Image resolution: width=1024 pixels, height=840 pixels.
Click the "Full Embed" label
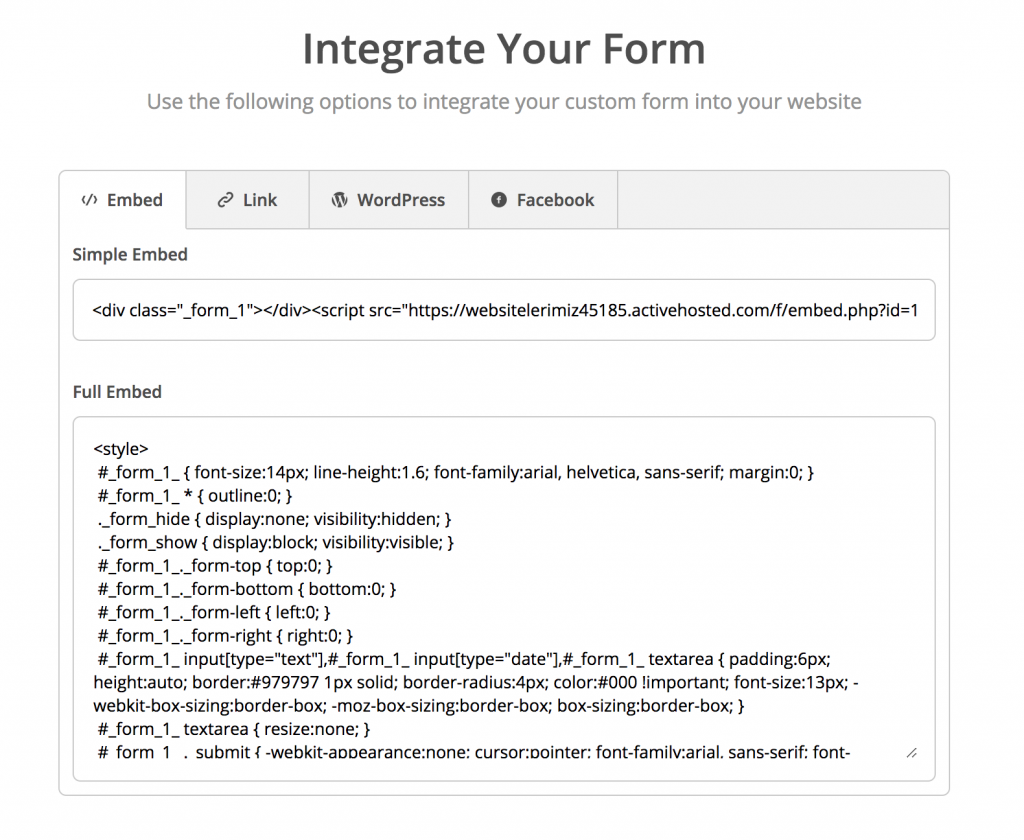[117, 392]
